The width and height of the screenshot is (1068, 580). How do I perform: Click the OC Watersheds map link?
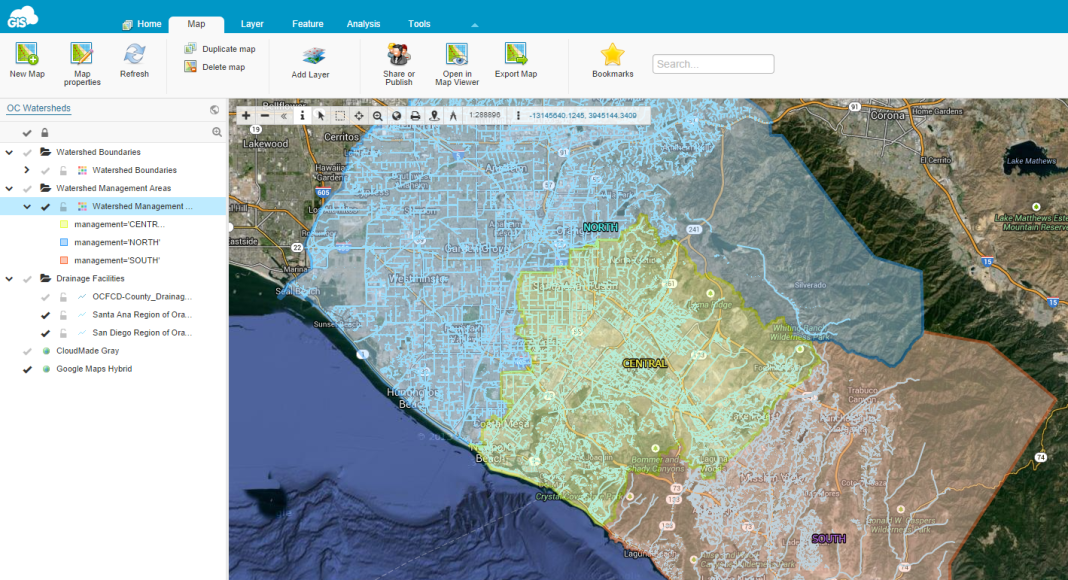(x=39, y=108)
